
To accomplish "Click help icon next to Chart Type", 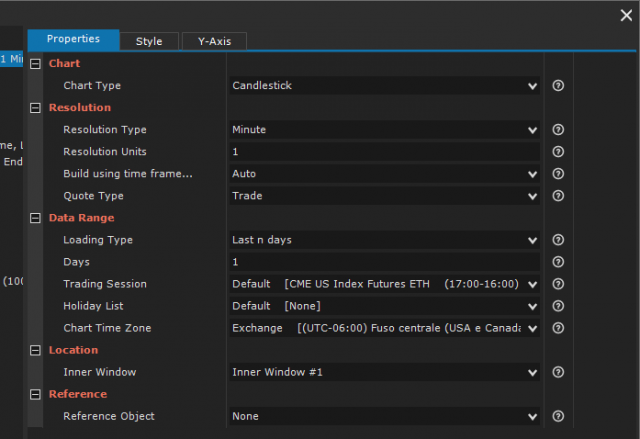I will point(558,86).
